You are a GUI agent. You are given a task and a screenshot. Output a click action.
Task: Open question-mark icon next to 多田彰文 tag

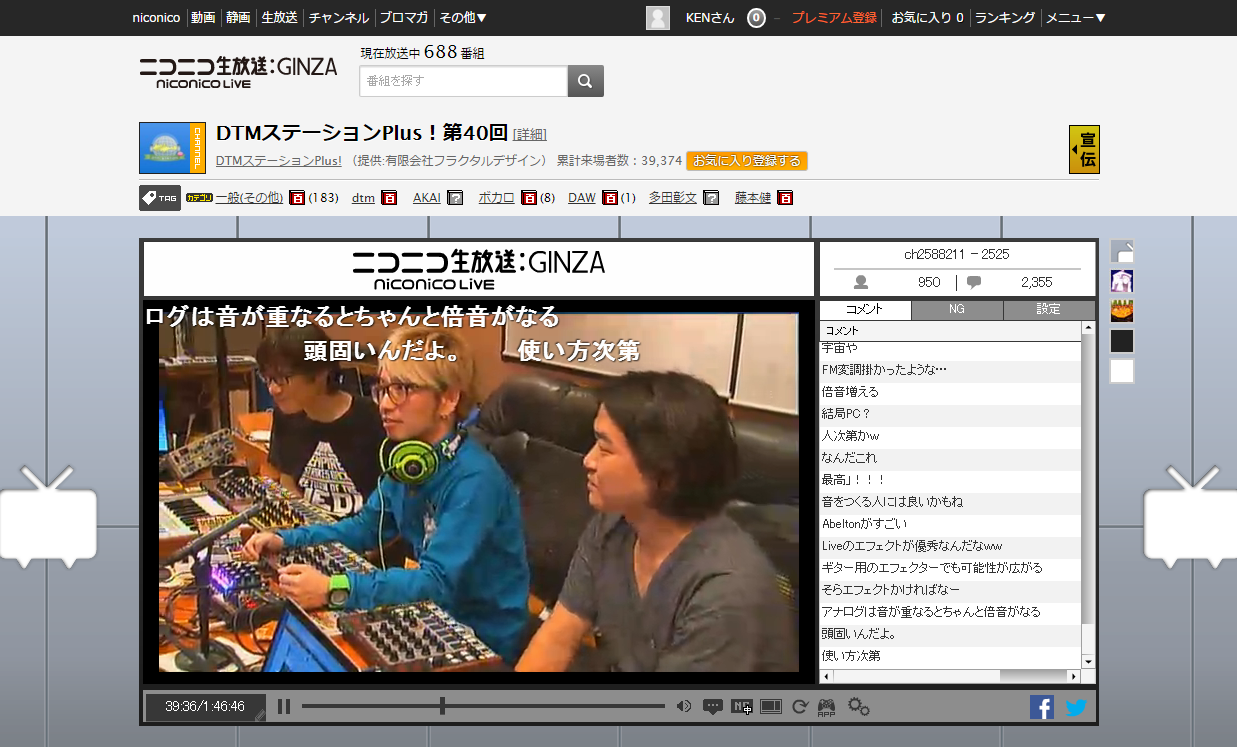(x=711, y=198)
